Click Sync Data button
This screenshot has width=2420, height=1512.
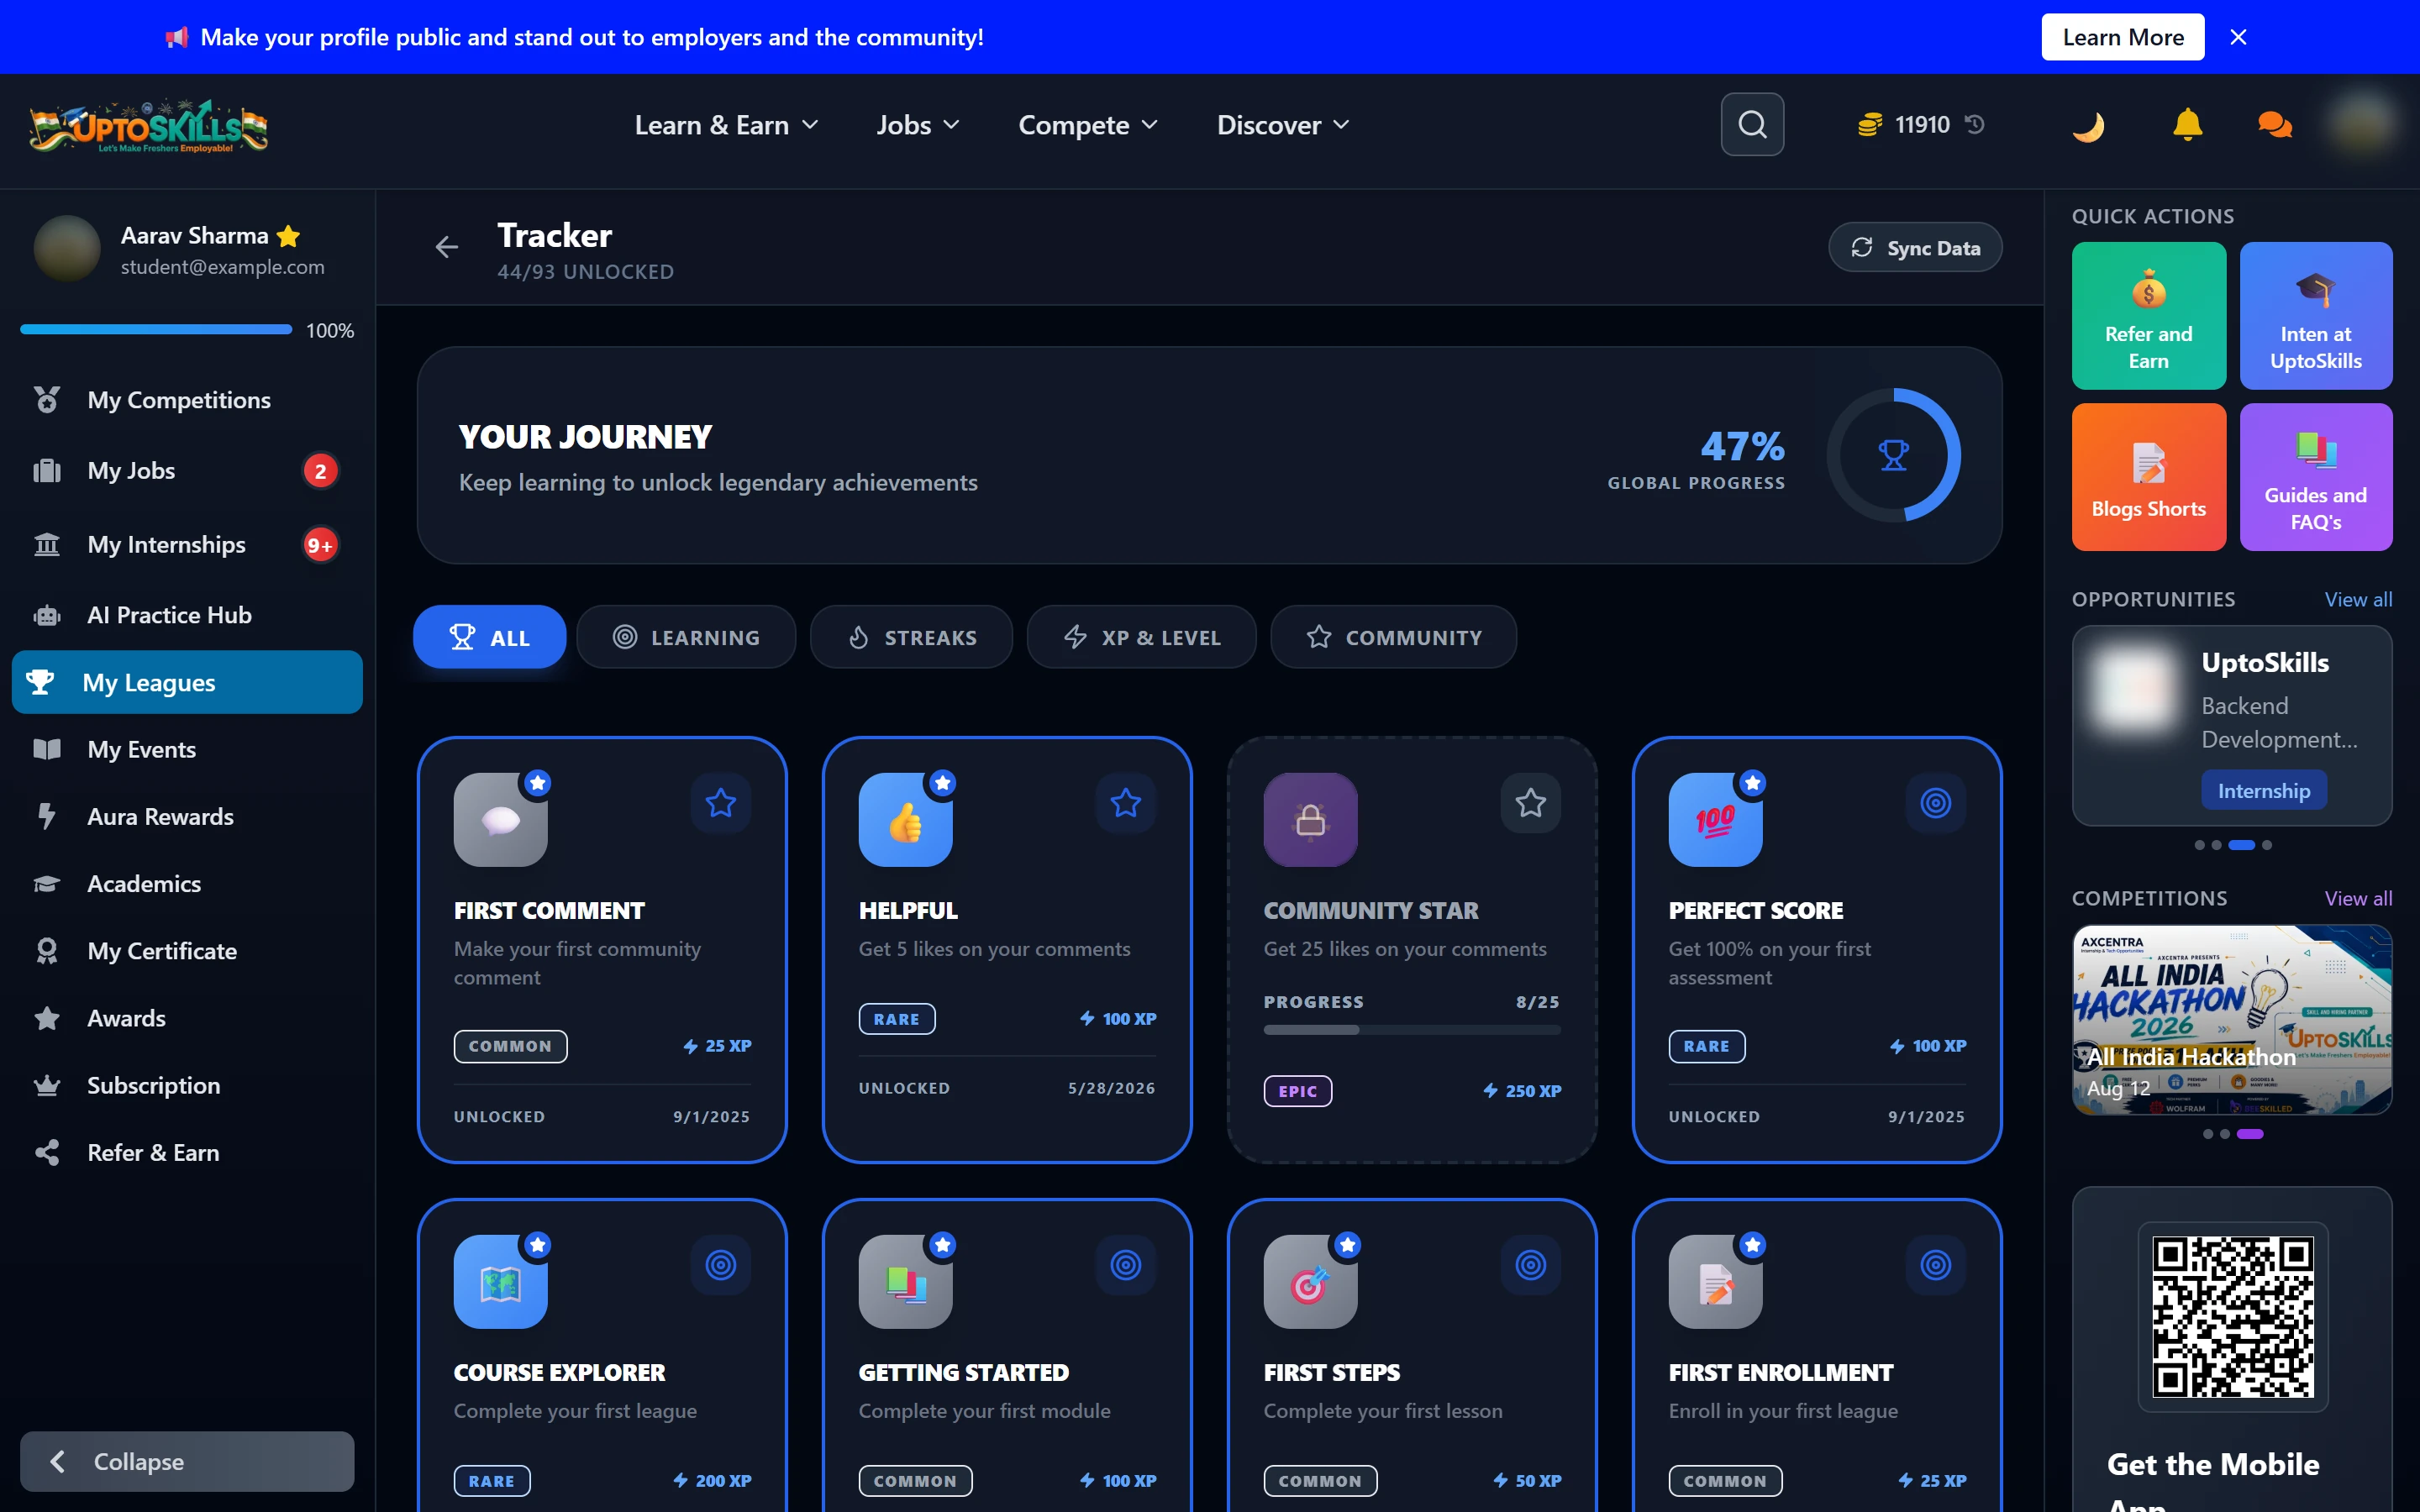point(1915,248)
